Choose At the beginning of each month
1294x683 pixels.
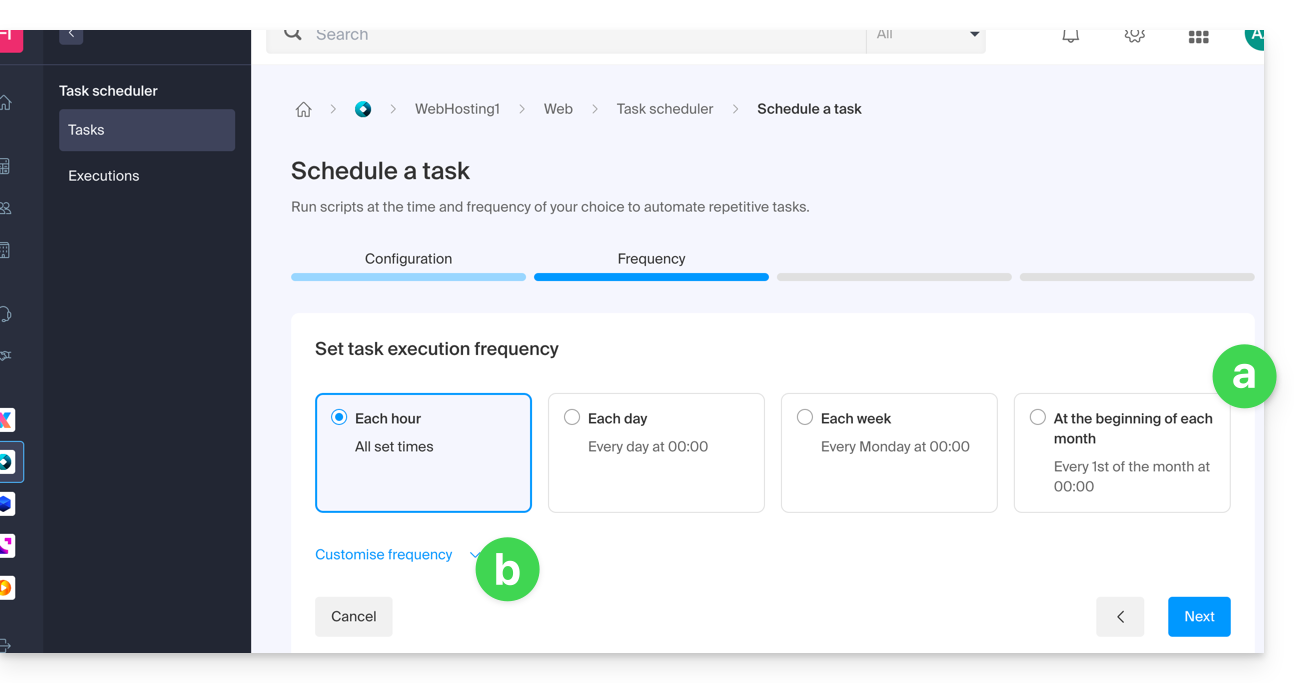coord(1038,418)
